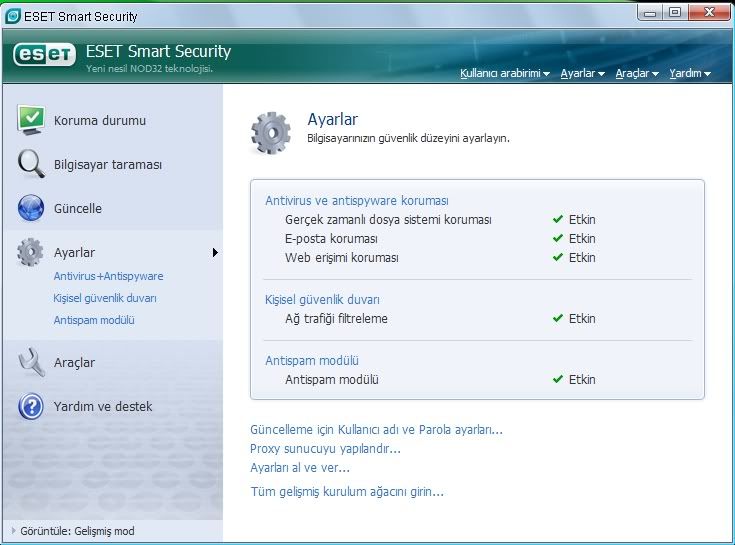Click the green check next to E-posta koruması
Viewport: 735px width, 545px height.
(x=557, y=238)
